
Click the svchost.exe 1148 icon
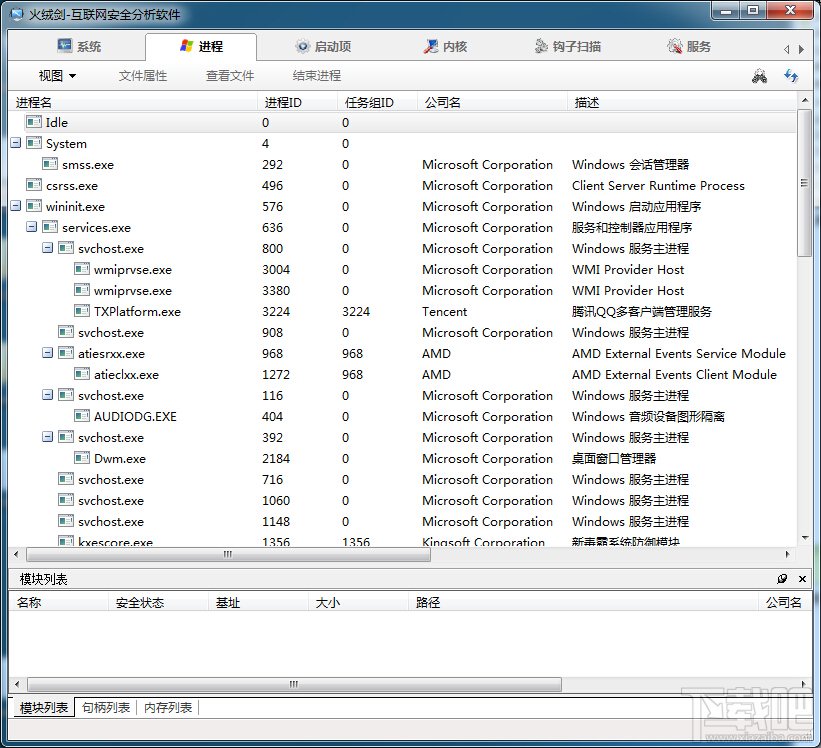click(66, 521)
